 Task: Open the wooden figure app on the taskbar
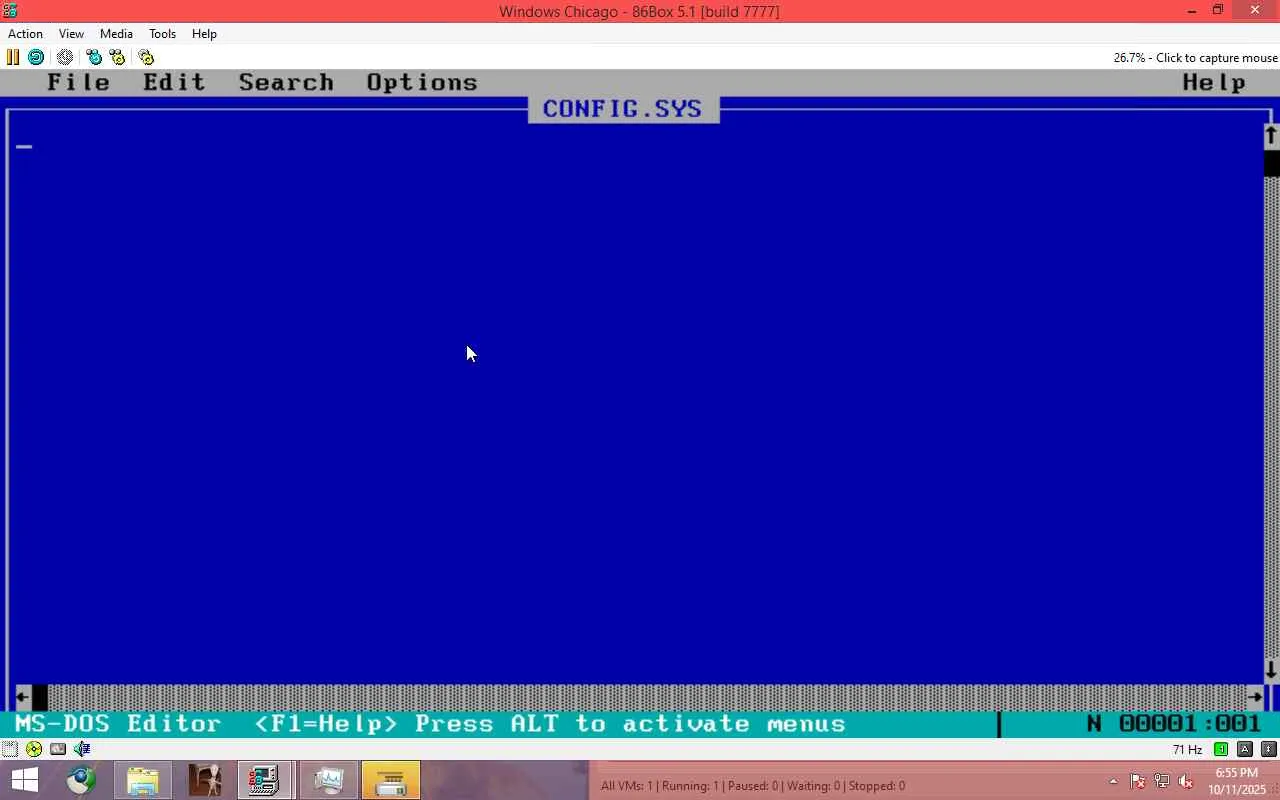[205, 780]
